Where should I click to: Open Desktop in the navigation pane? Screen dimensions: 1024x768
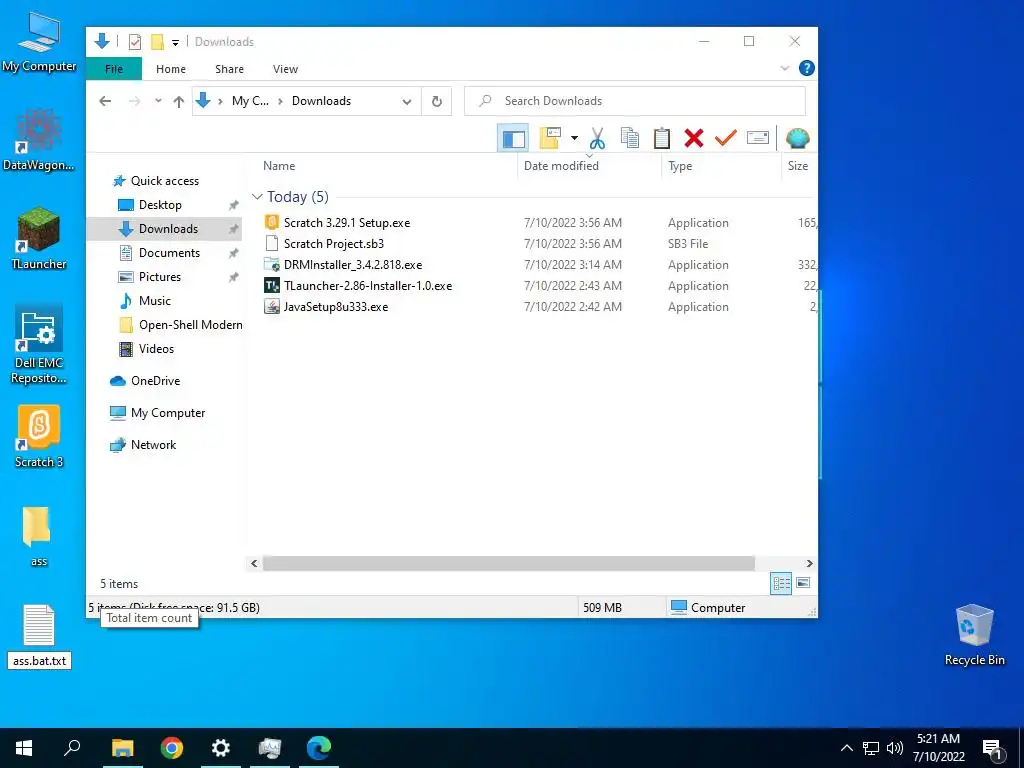point(160,205)
